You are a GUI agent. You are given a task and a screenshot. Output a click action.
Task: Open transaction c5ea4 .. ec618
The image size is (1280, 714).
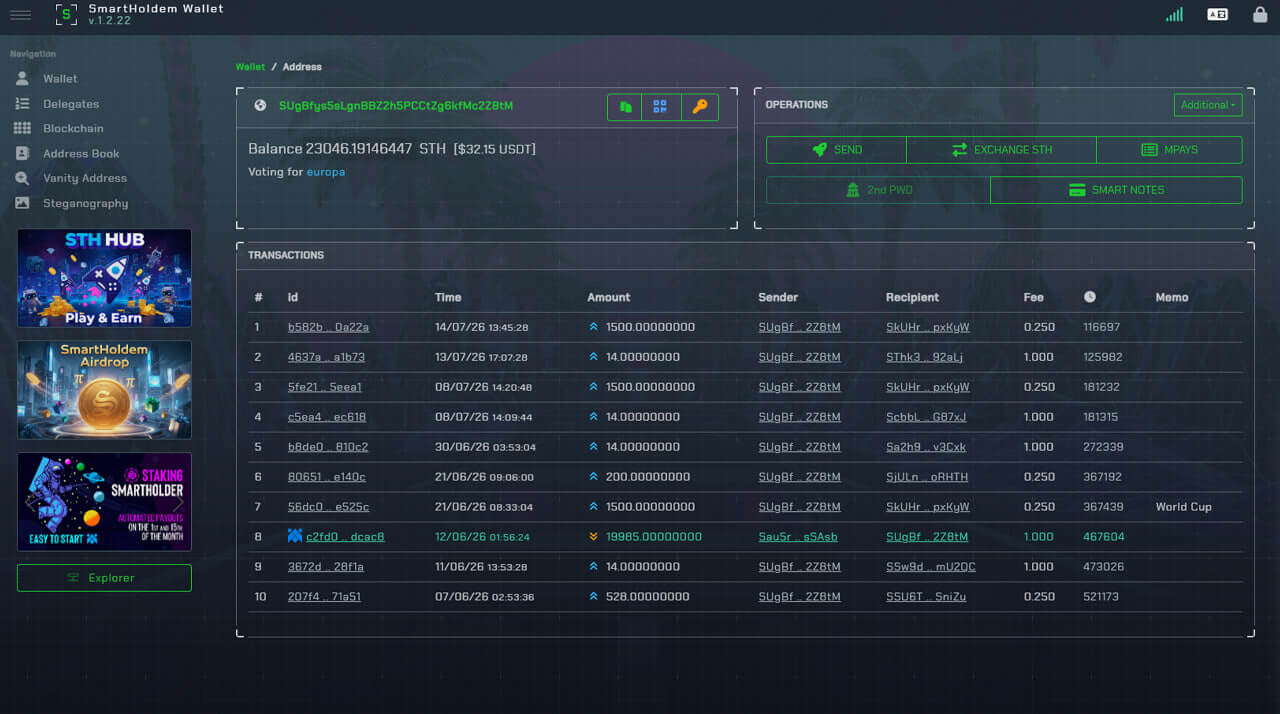click(327, 417)
